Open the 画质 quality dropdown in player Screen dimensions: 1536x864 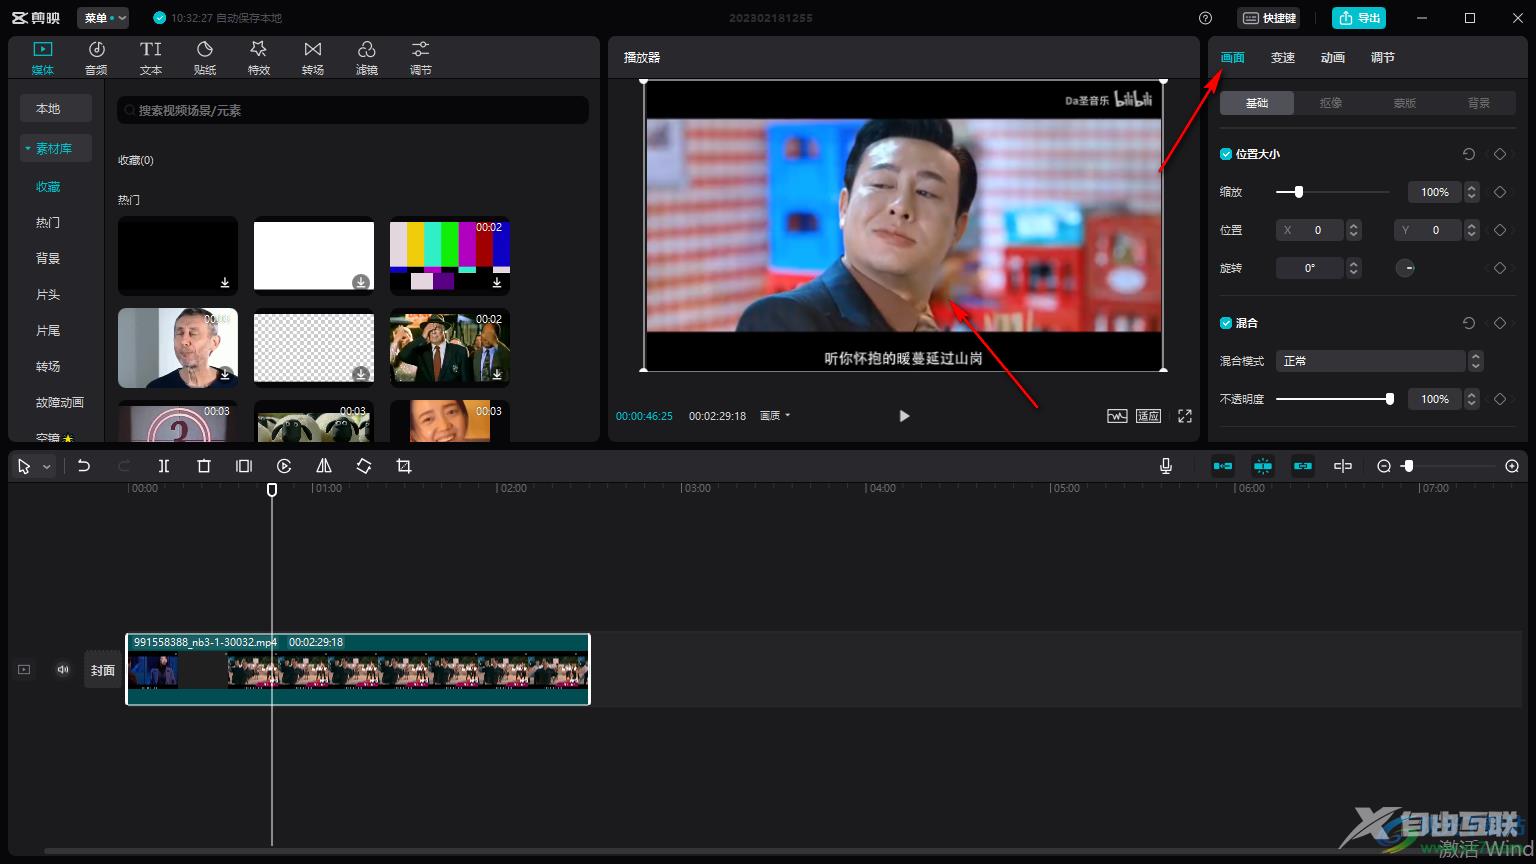pyautogui.click(x=775, y=416)
